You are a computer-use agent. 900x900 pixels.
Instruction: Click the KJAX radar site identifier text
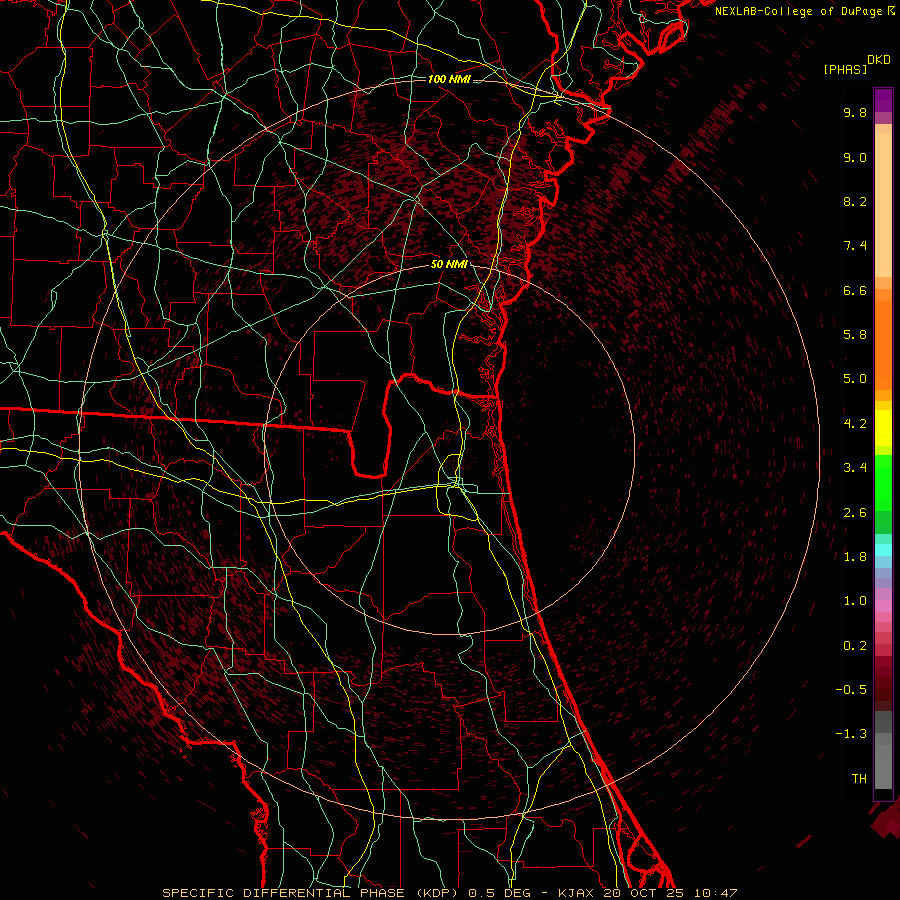(574, 893)
